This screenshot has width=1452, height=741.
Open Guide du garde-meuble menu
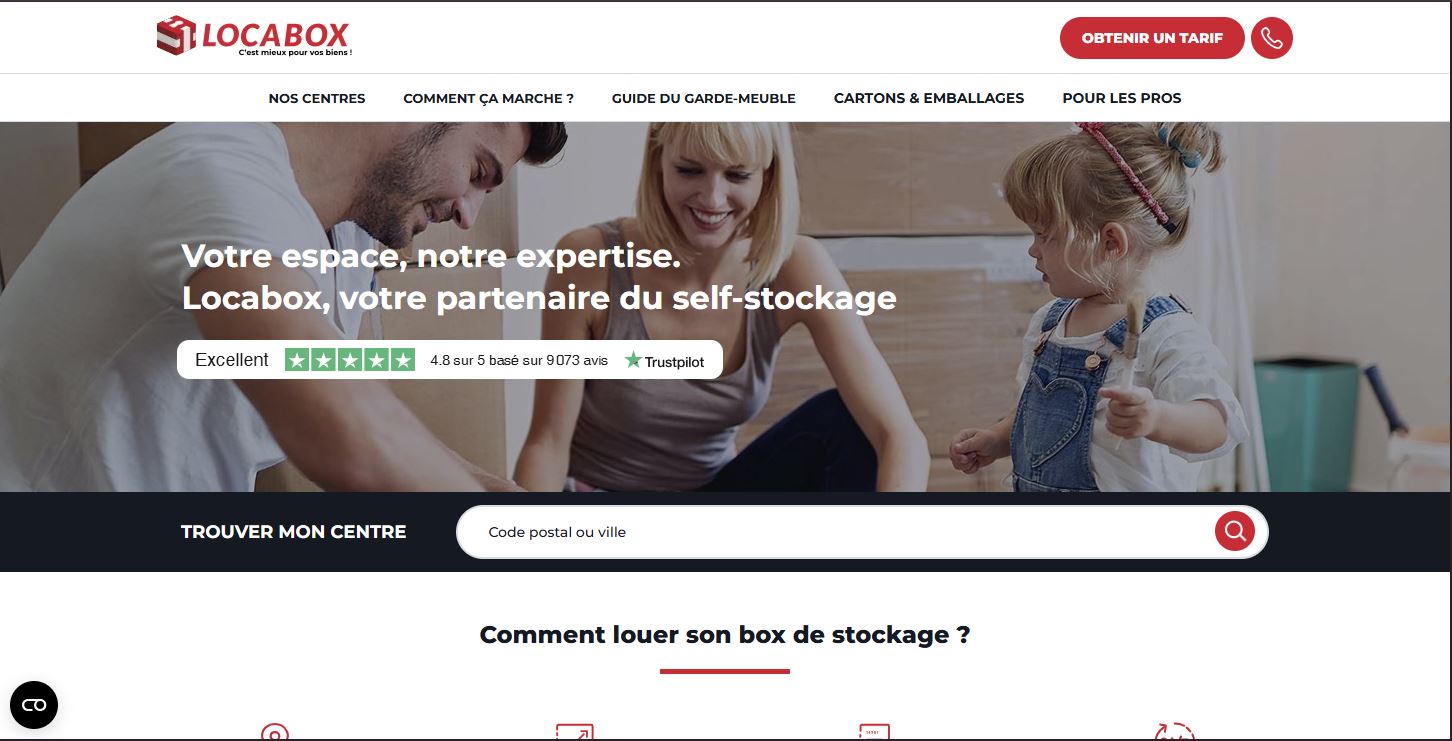point(704,98)
